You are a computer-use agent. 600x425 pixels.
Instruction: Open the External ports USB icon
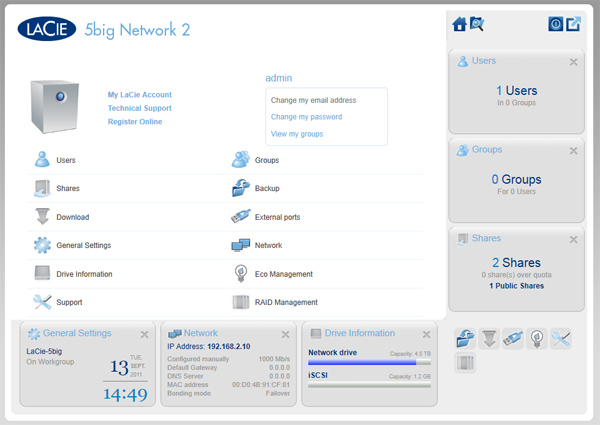point(241,216)
